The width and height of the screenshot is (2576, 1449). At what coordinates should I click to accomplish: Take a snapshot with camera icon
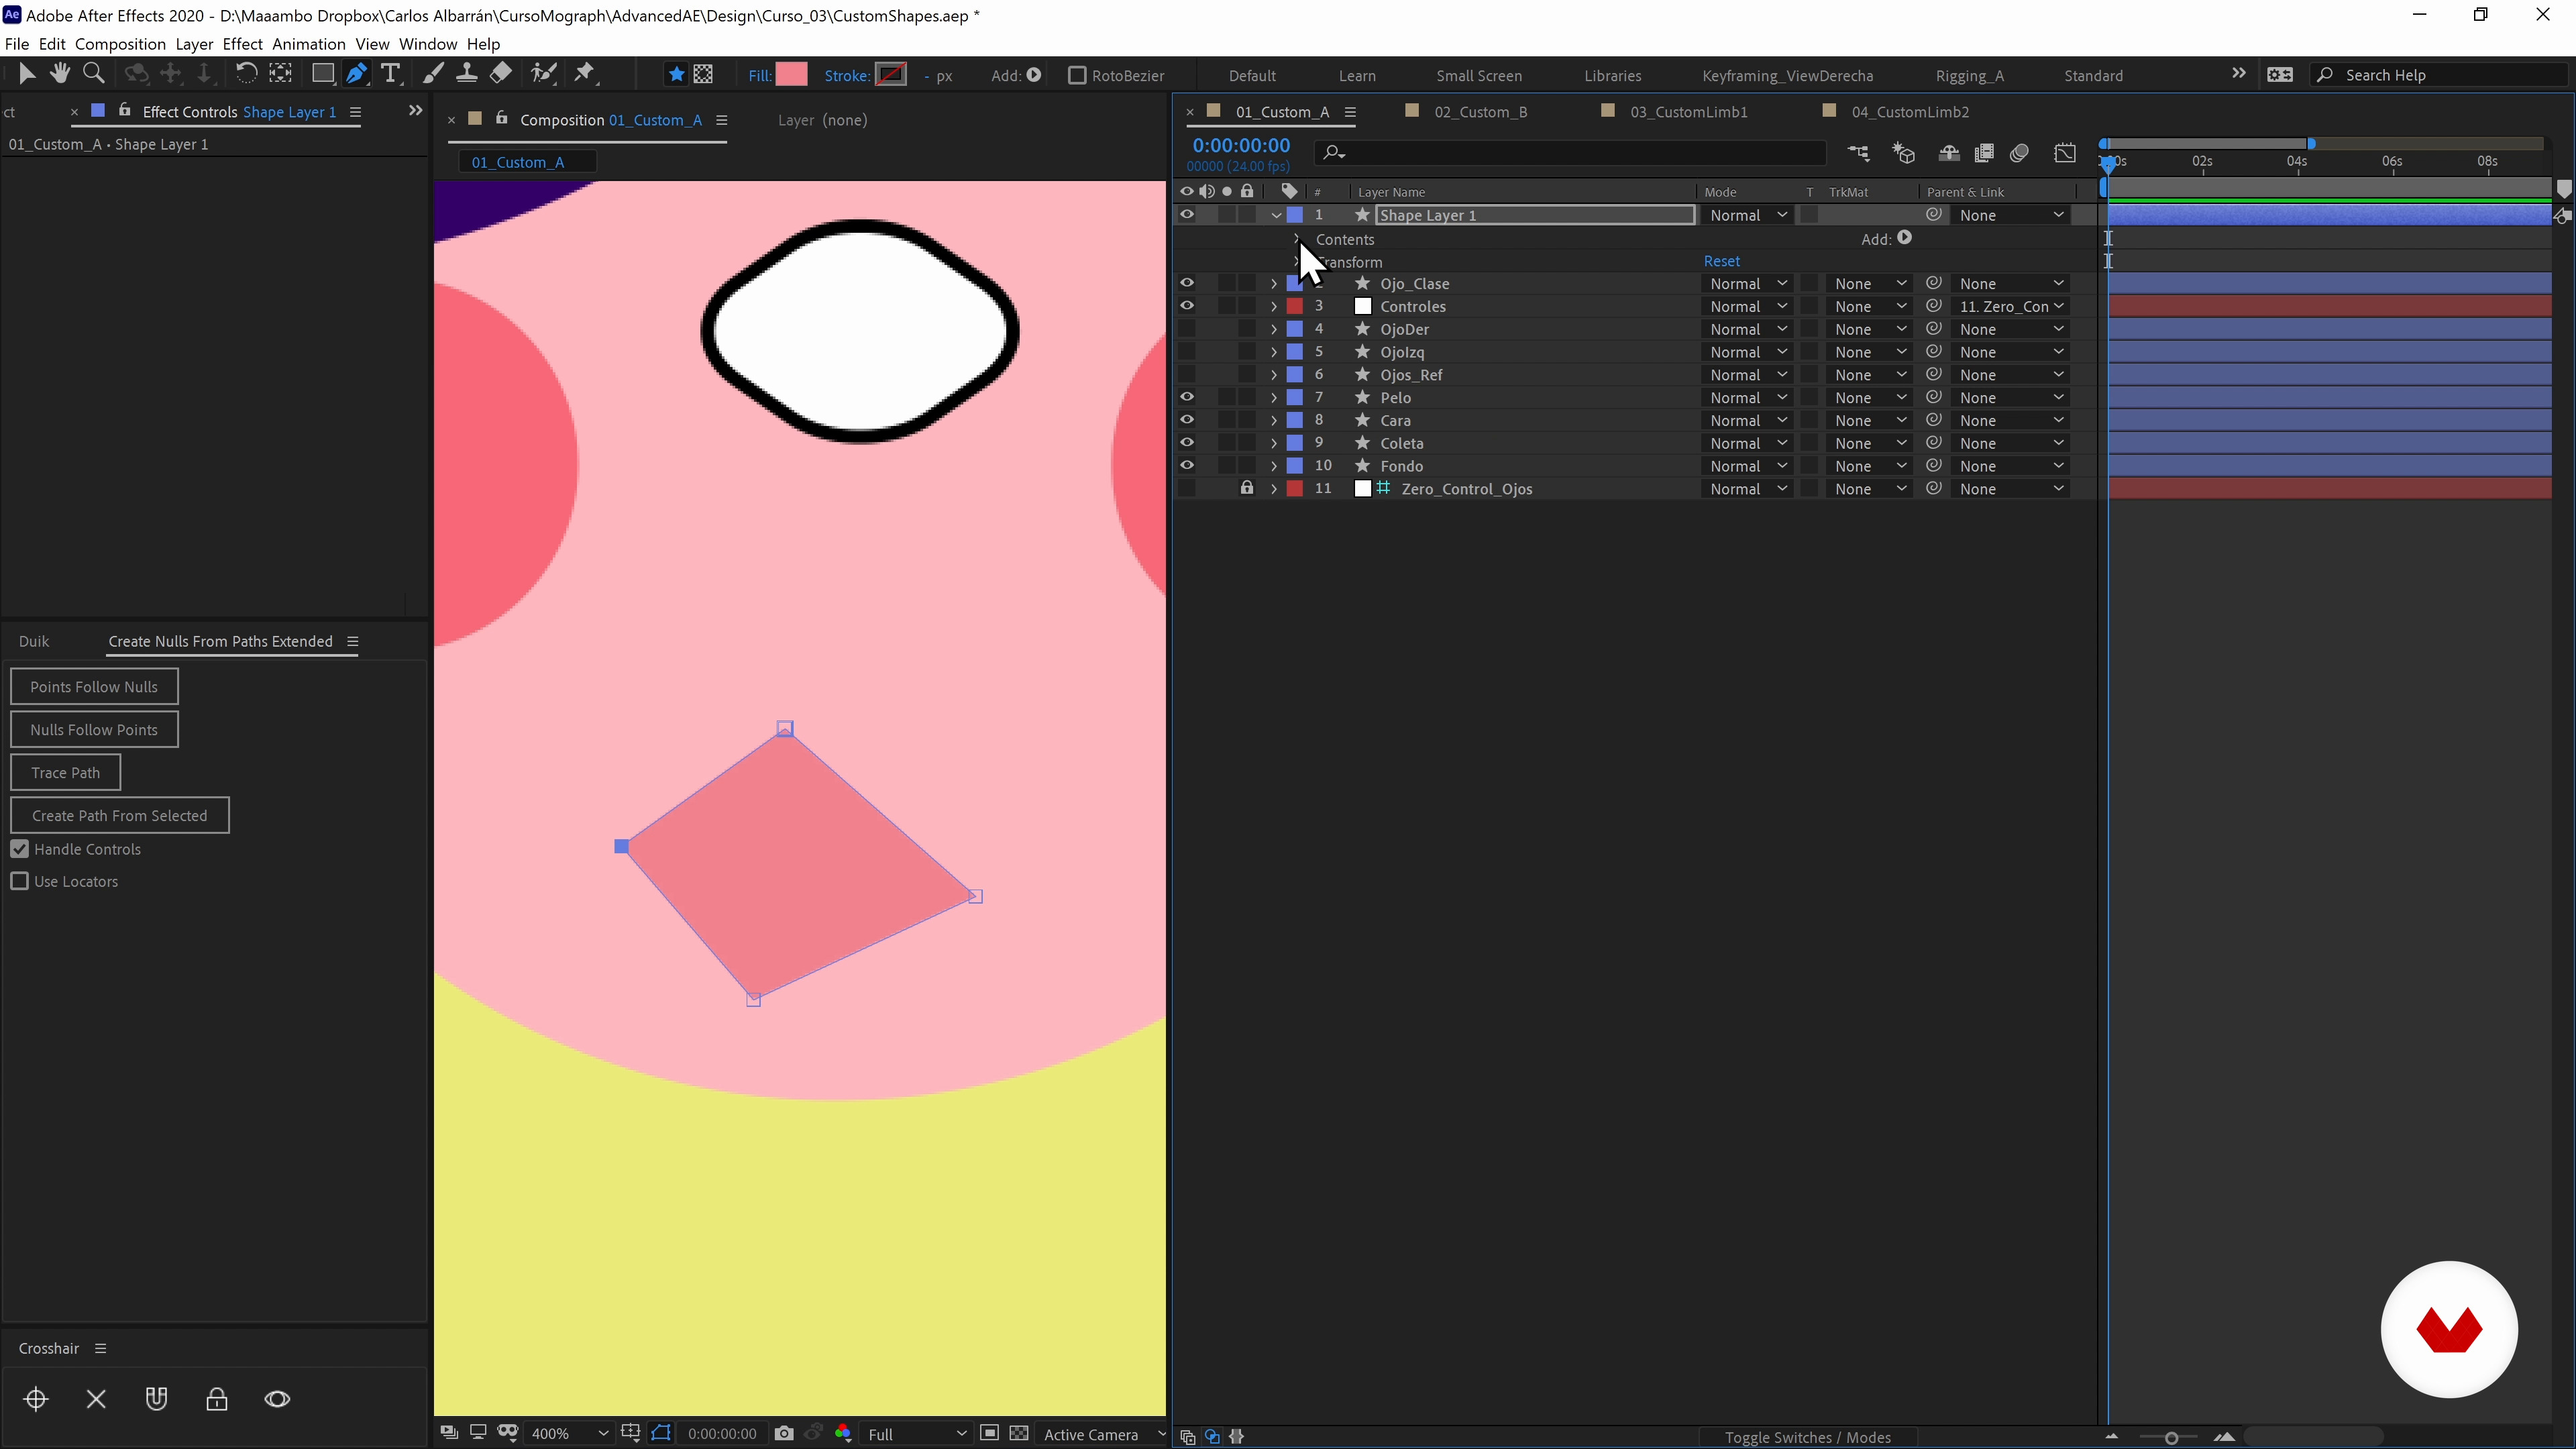pos(784,1434)
